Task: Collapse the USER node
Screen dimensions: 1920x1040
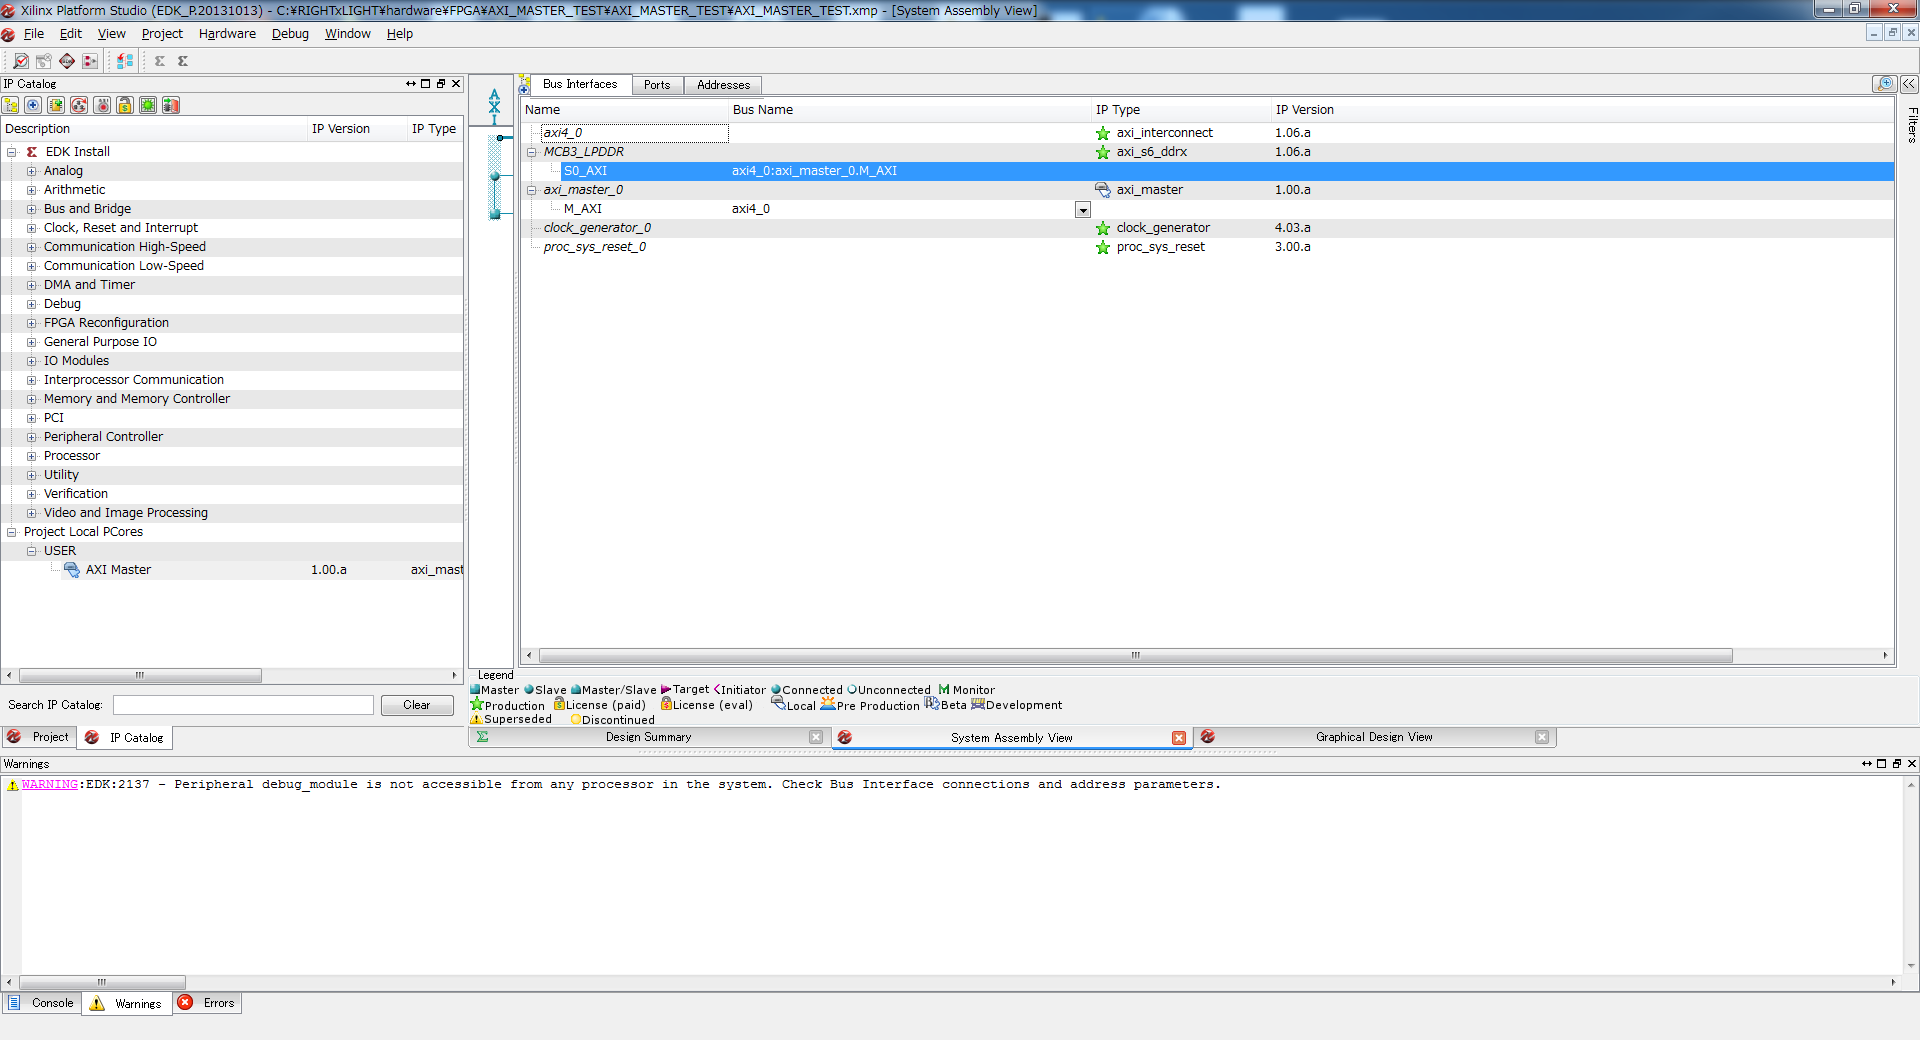Action: pyautogui.click(x=32, y=551)
